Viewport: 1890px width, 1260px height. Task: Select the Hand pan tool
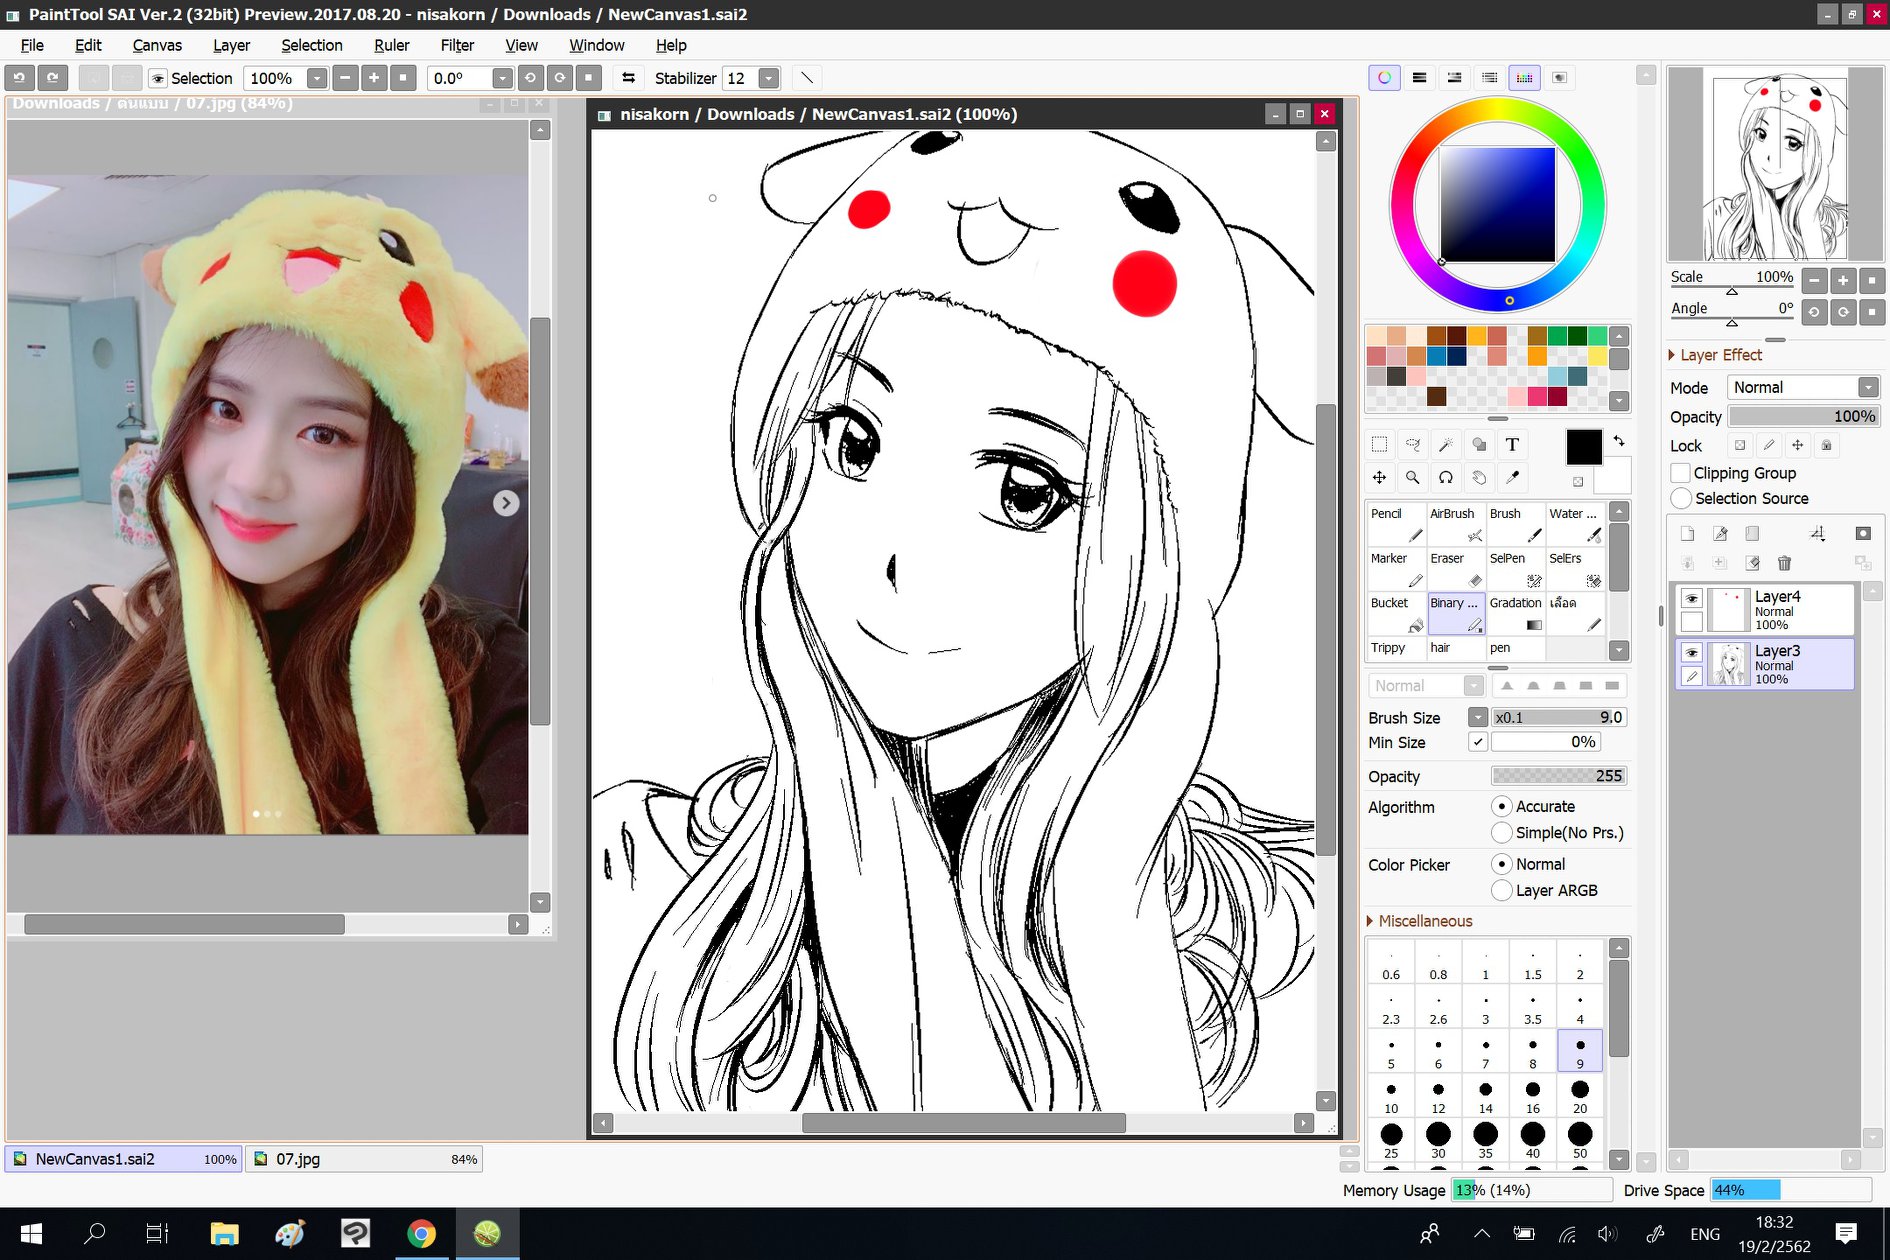(x=1479, y=478)
